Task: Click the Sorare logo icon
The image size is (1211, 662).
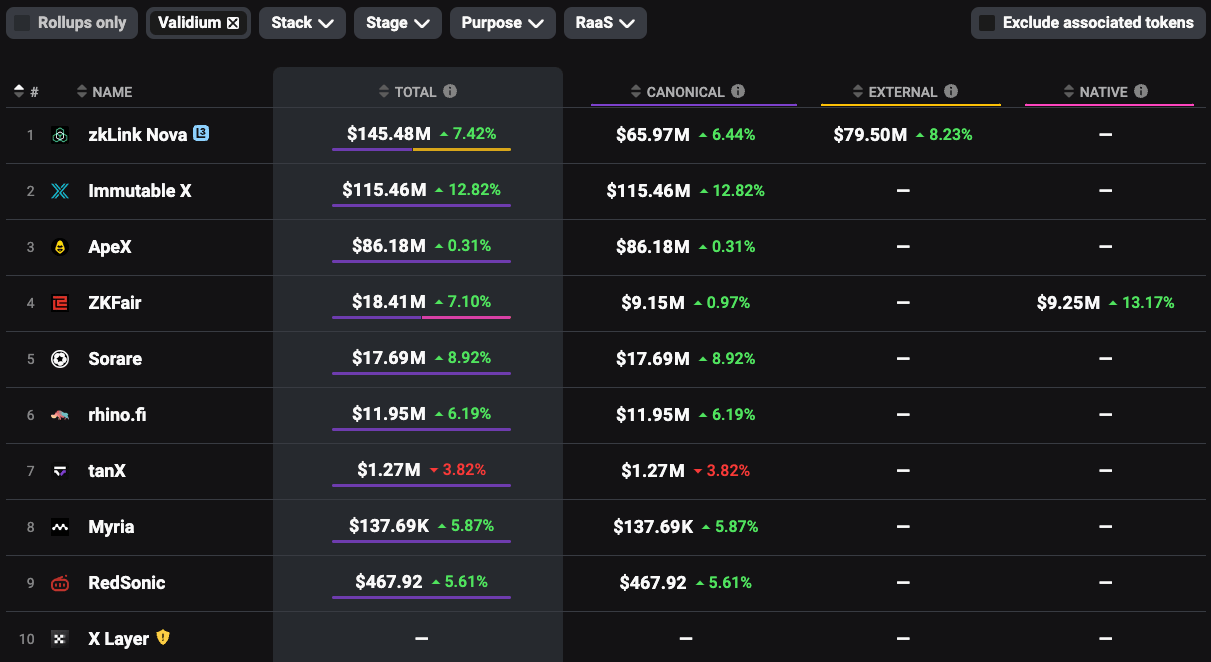Action: click(x=60, y=359)
